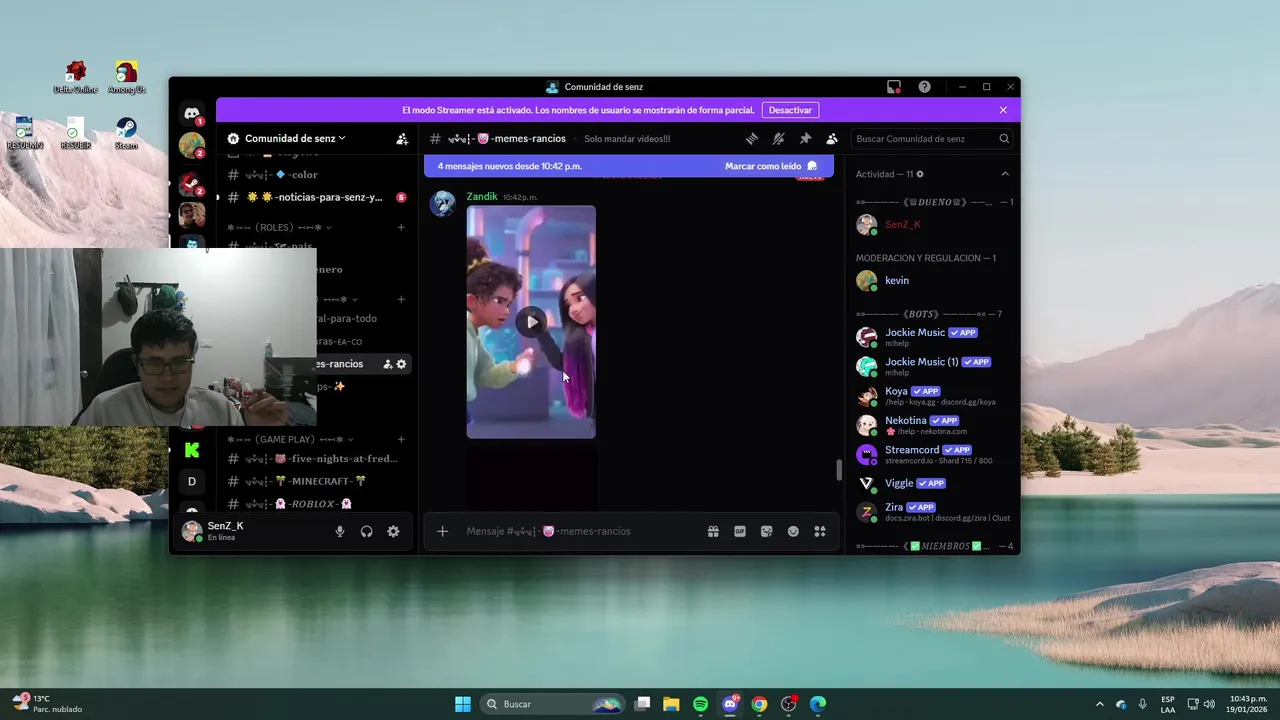
Task: Toggle headphones deafen in user panel
Action: (x=366, y=532)
